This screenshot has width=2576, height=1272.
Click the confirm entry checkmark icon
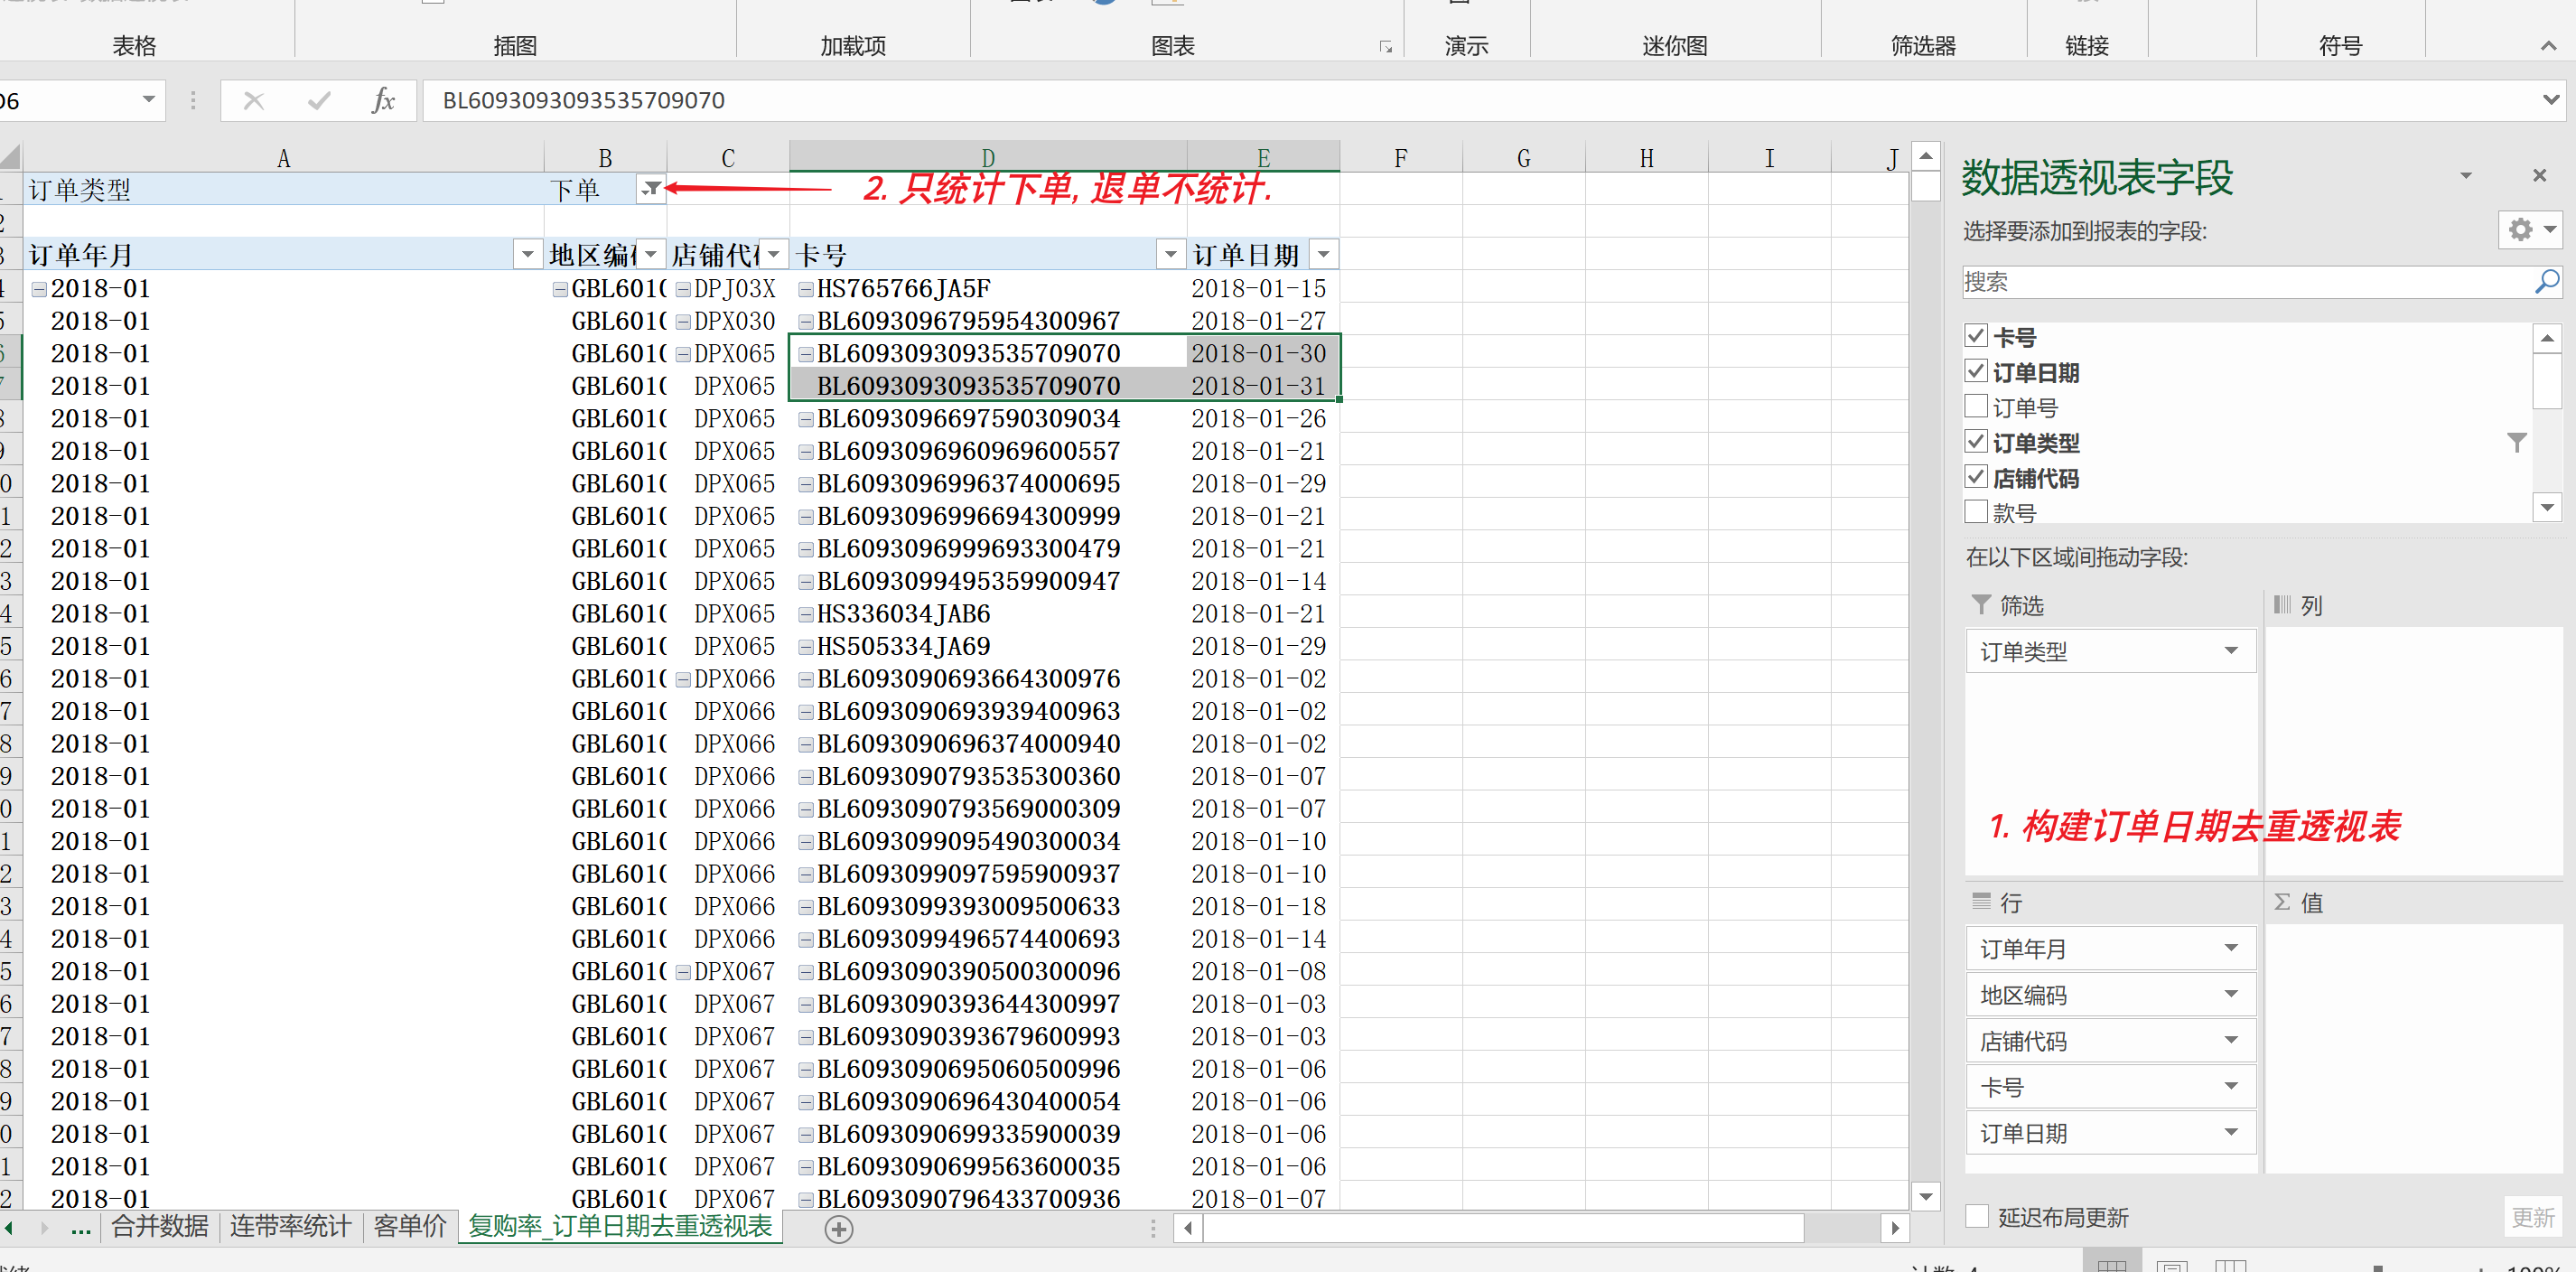tap(319, 101)
